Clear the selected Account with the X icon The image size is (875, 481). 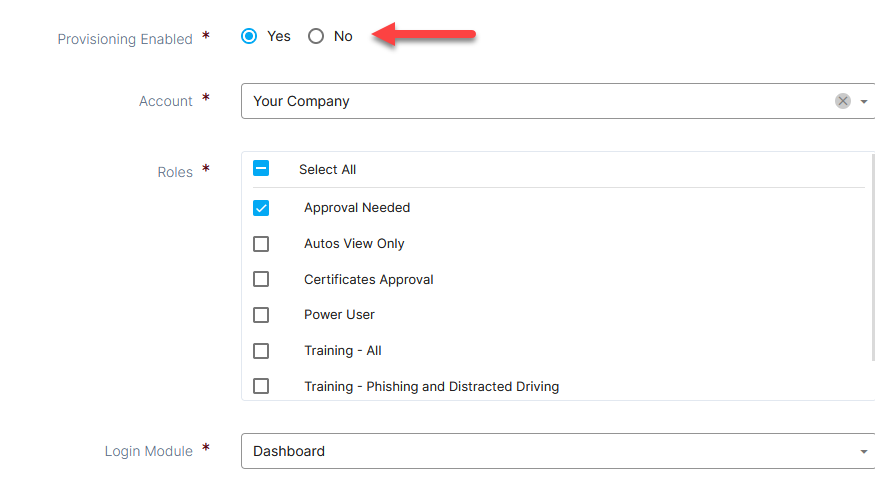[843, 101]
